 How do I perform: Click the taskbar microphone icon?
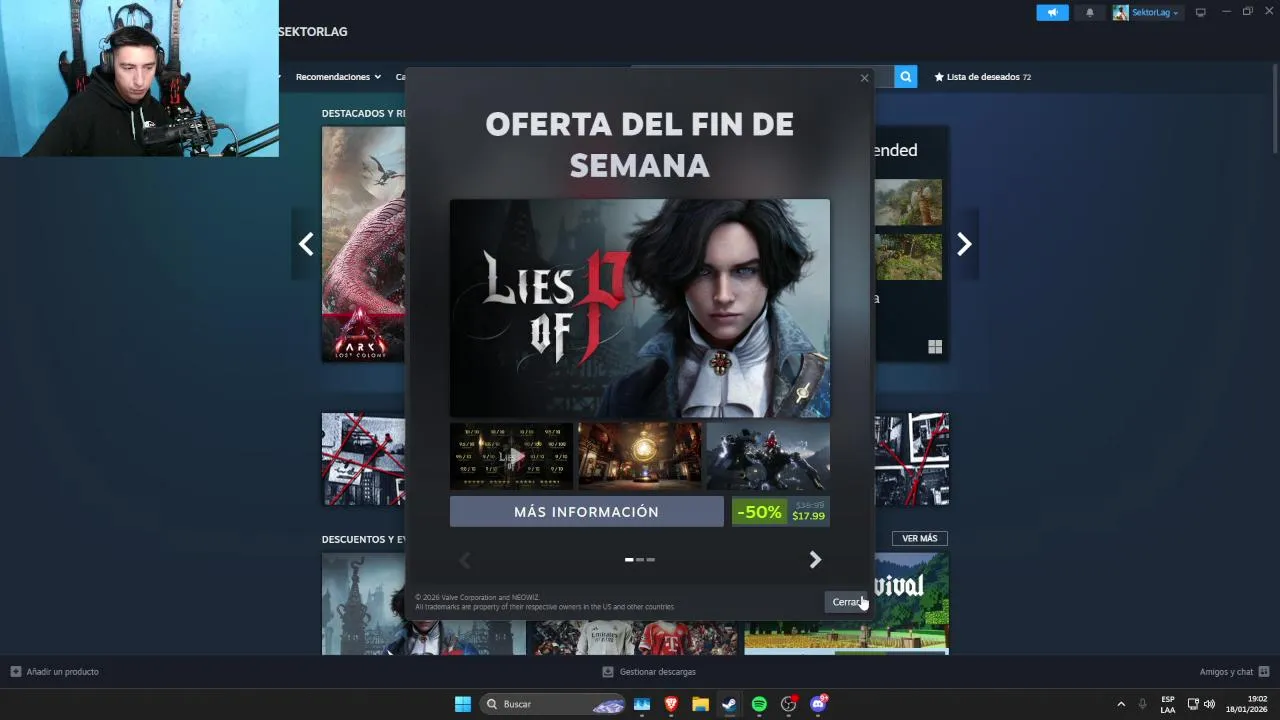click(x=1142, y=704)
